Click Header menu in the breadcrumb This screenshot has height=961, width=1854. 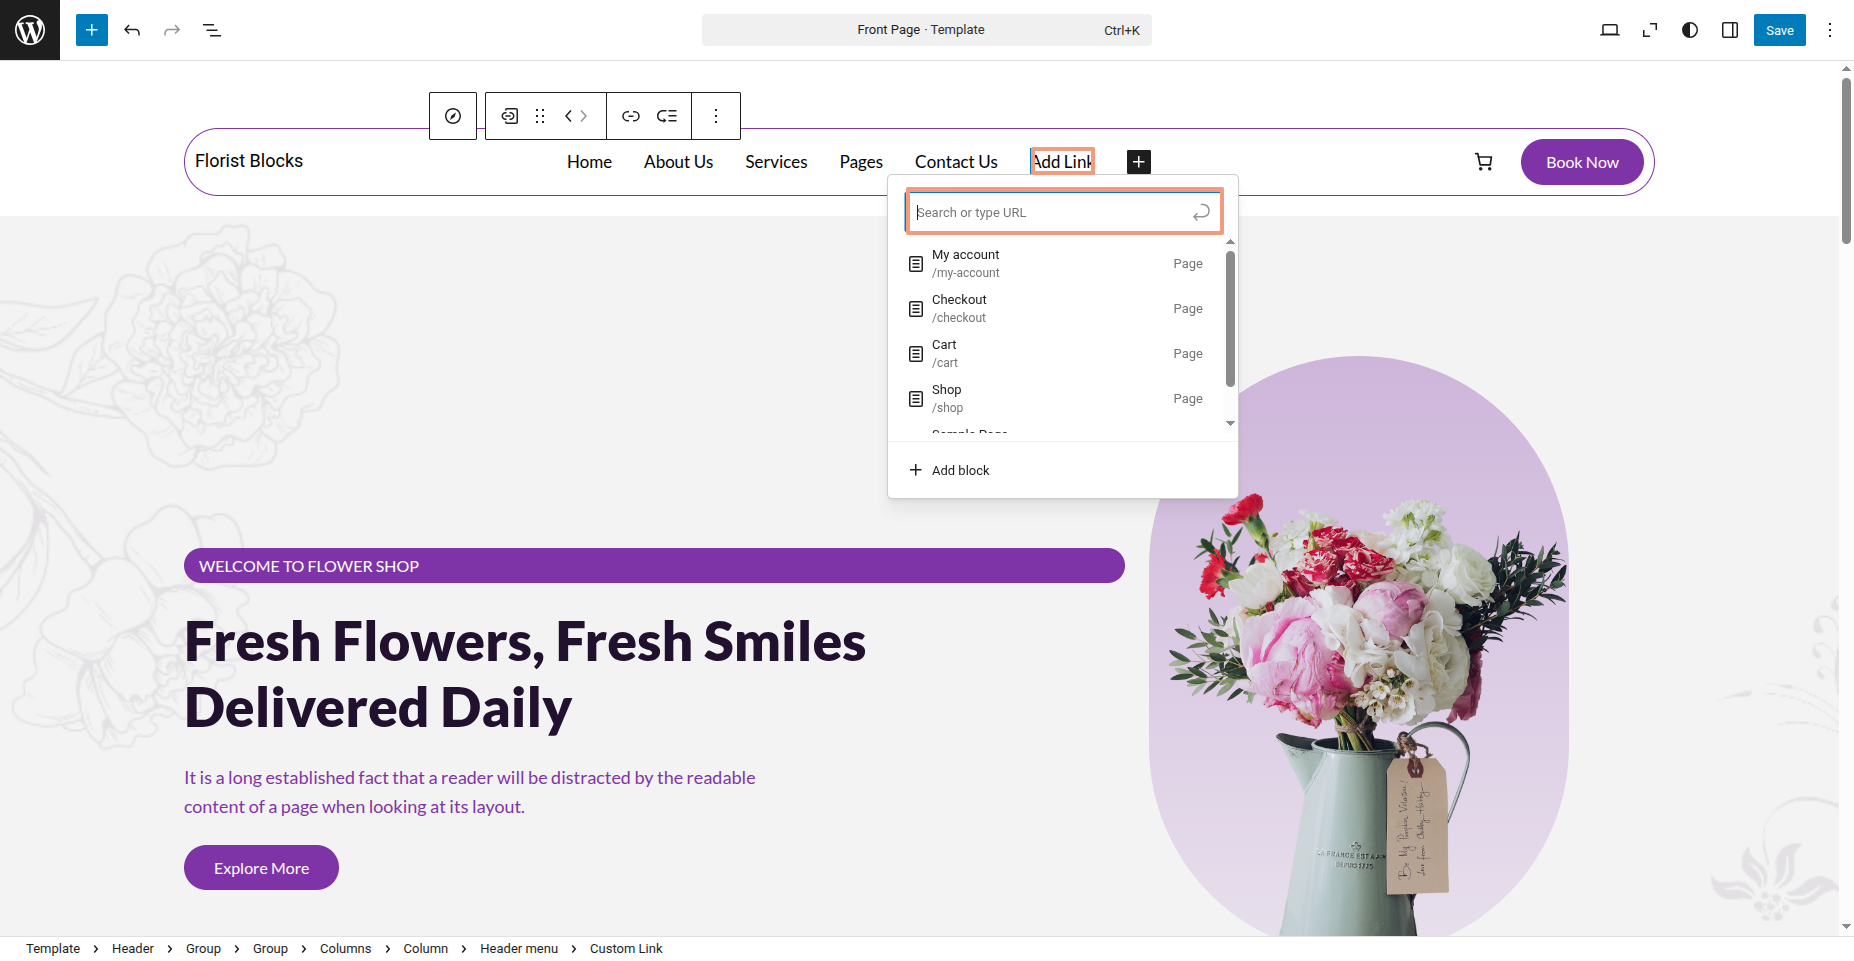pos(519,949)
